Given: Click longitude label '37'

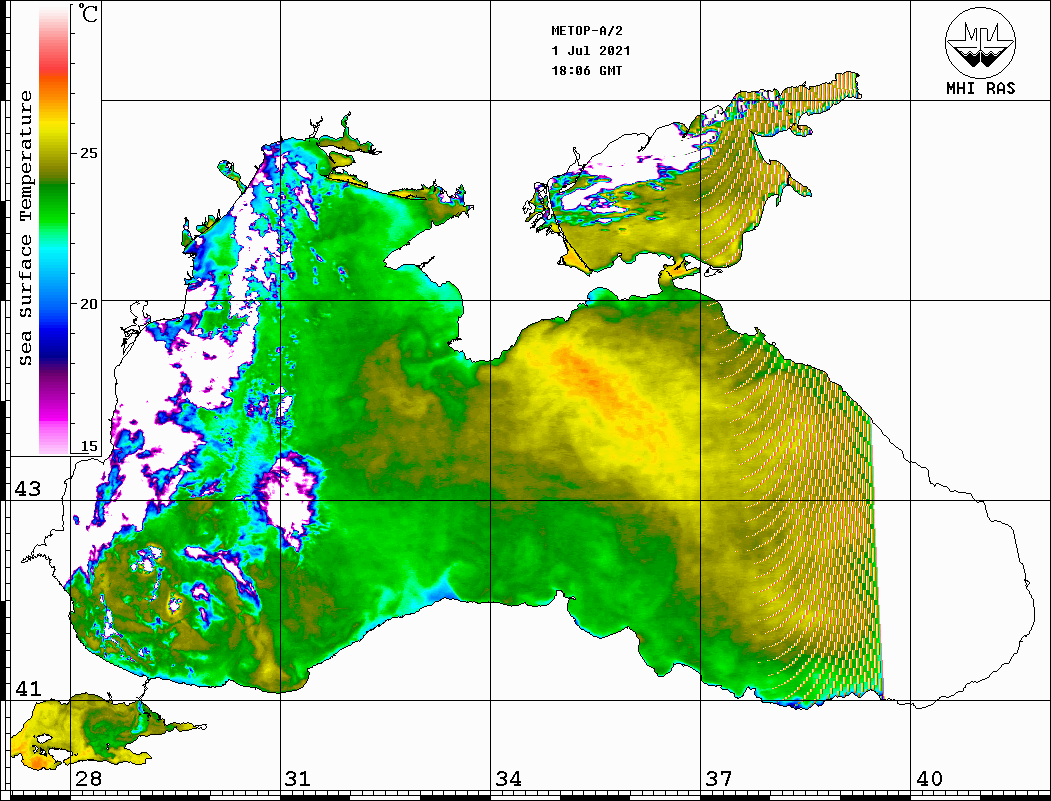Looking at the screenshot, I should click(x=719, y=778).
